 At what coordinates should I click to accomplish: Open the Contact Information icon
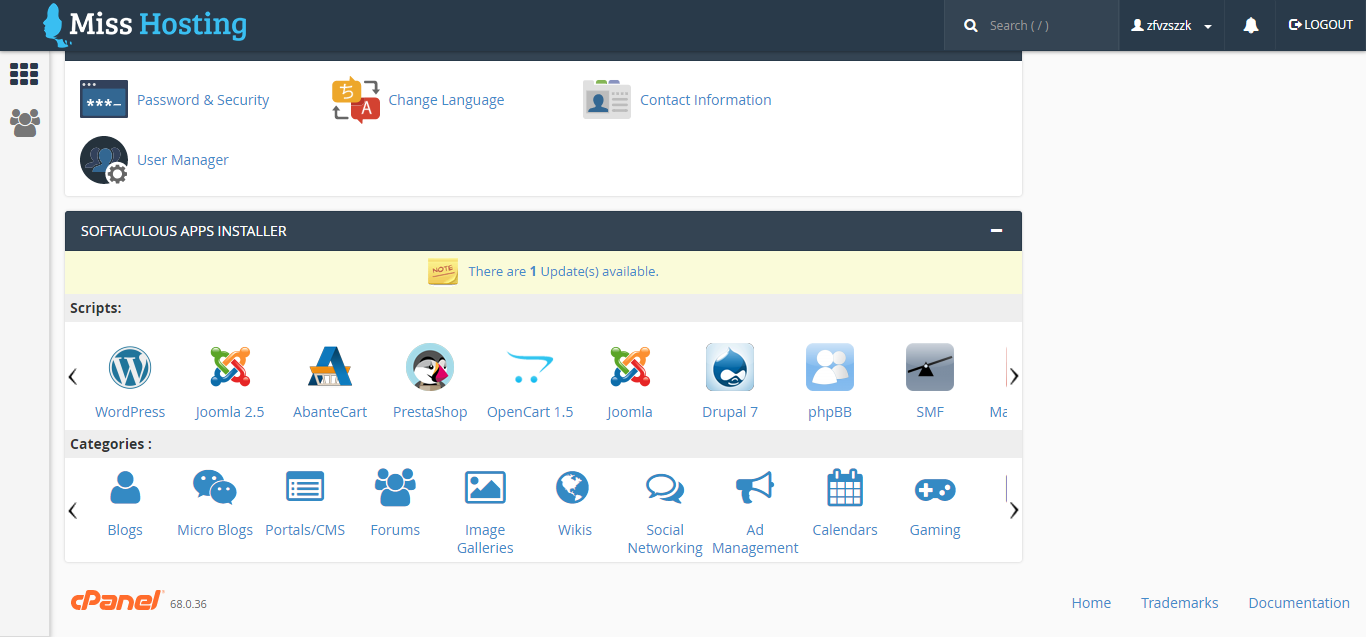click(607, 99)
